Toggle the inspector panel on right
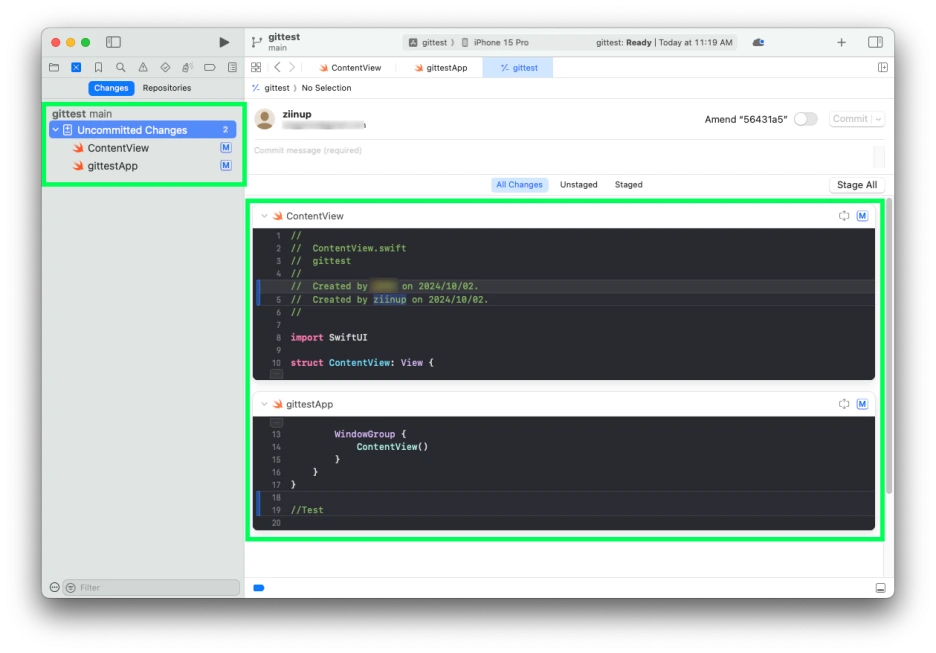The width and height of the screenshot is (936, 653). [875, 42]
